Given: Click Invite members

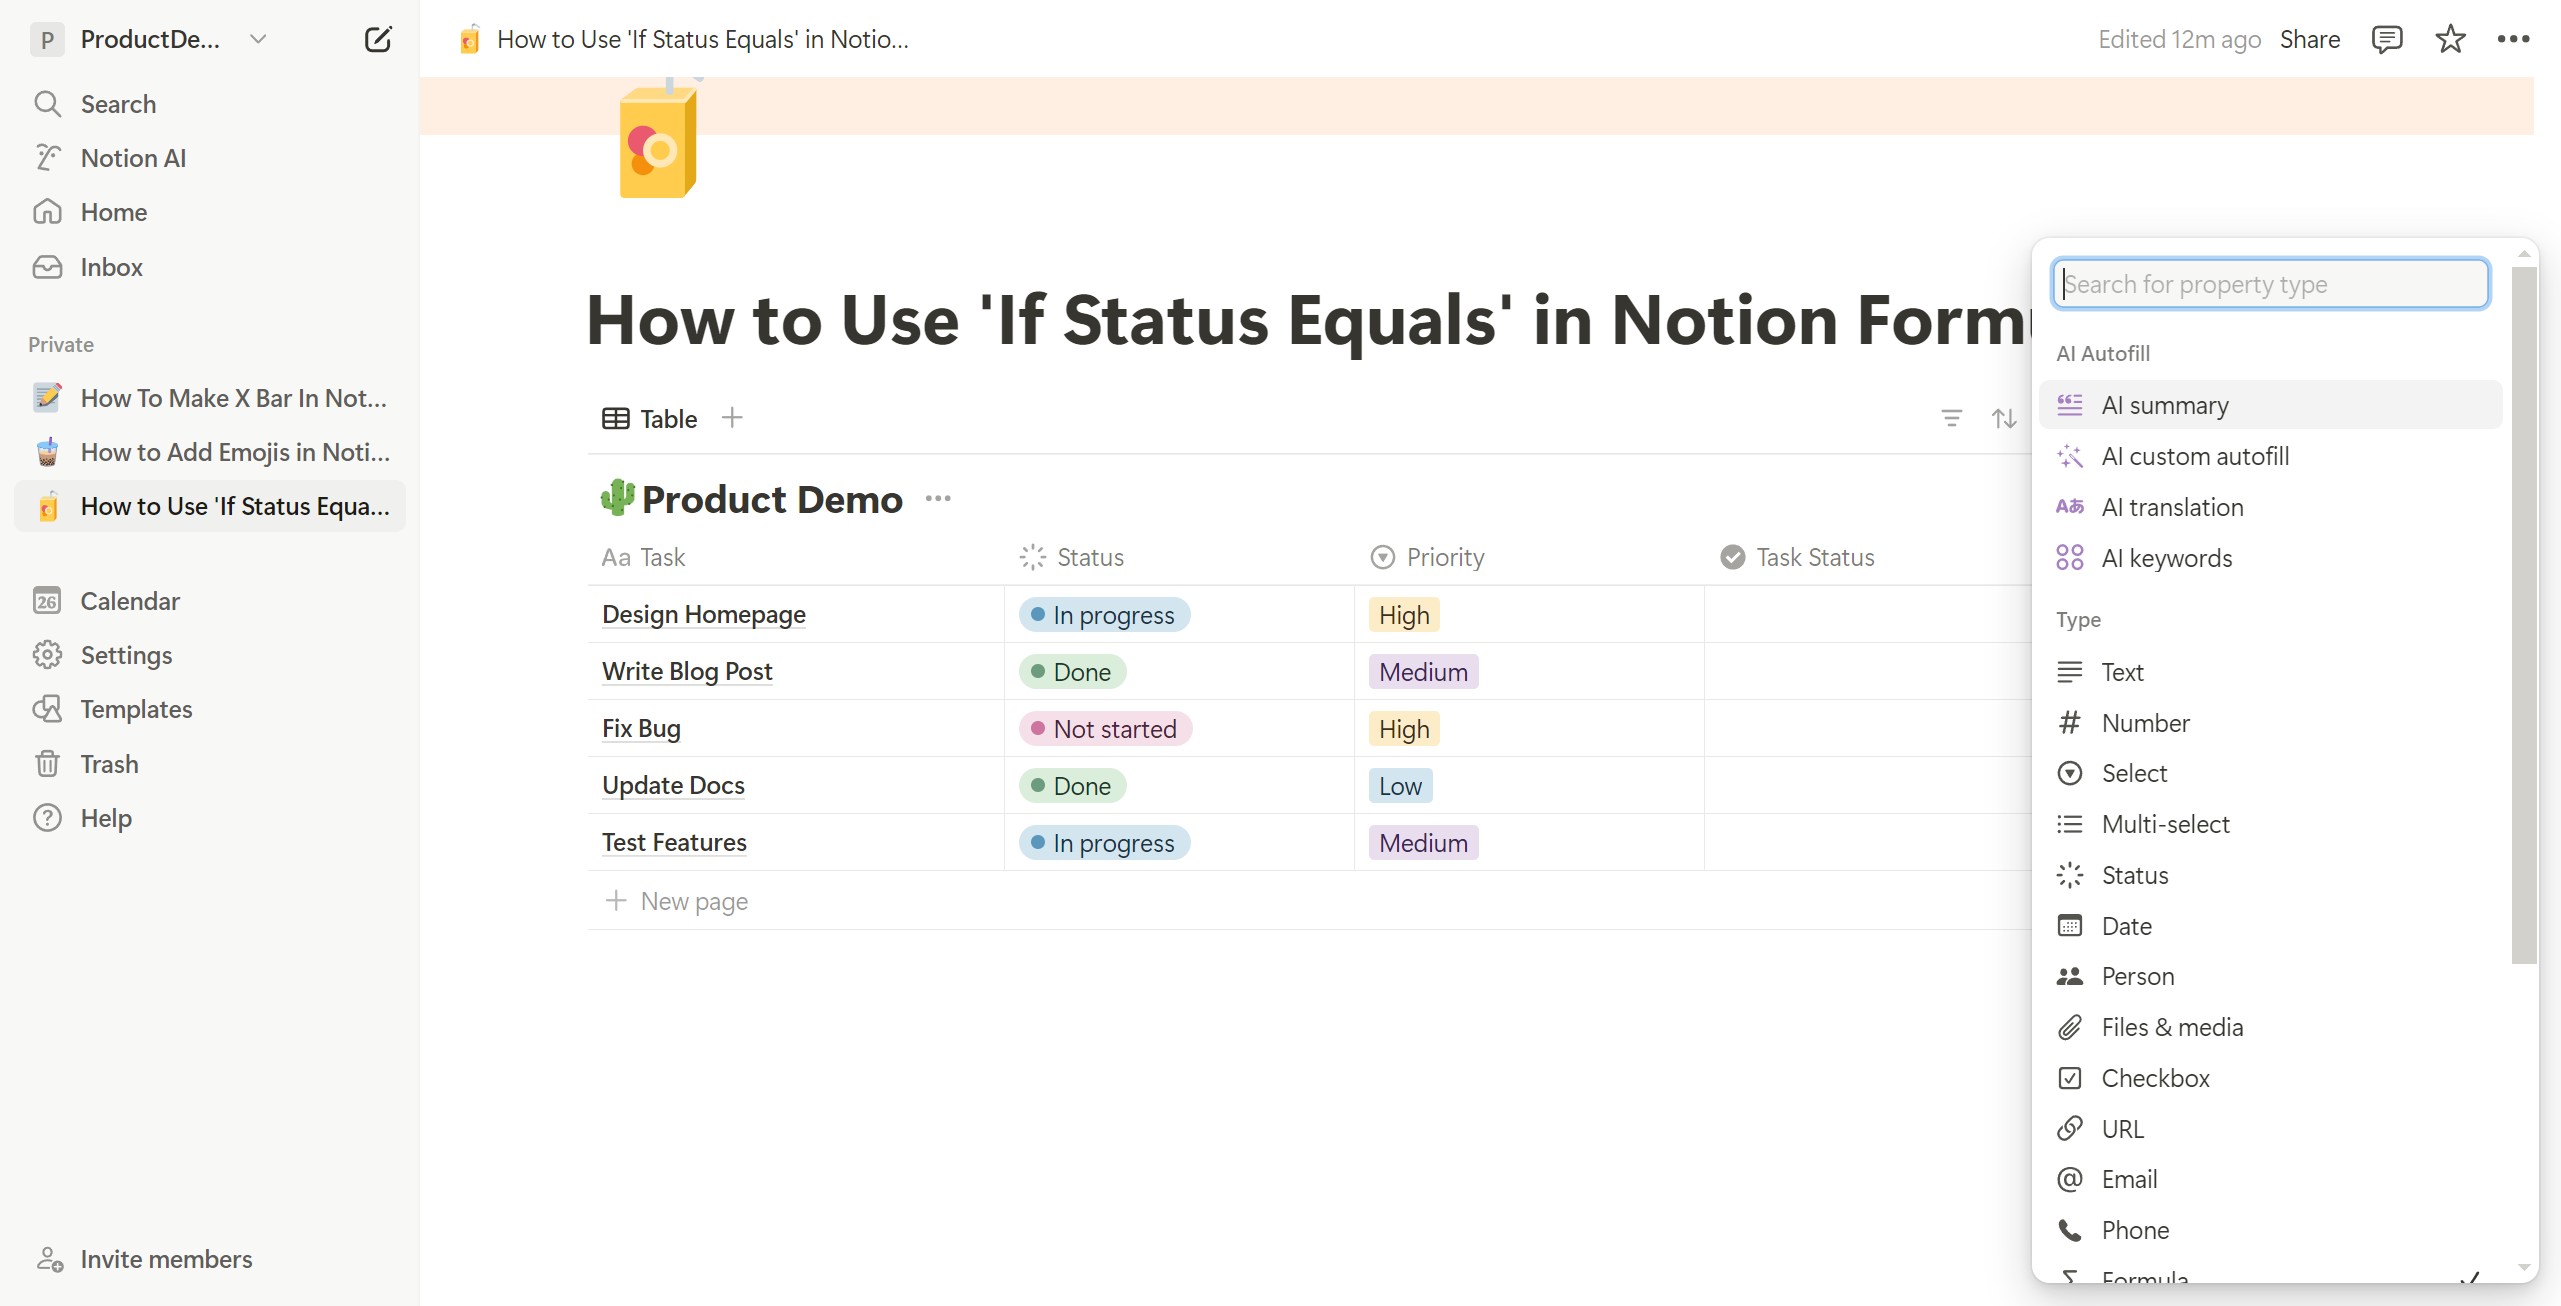Looking at the screenshot, I should point(146,1259).
